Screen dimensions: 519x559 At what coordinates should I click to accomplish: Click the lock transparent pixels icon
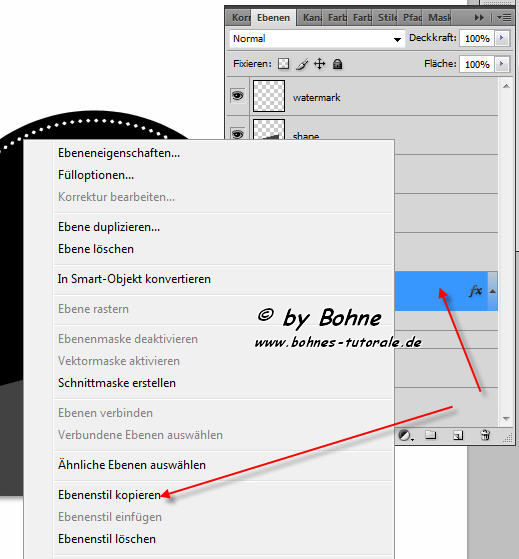[x=283, y=64]
